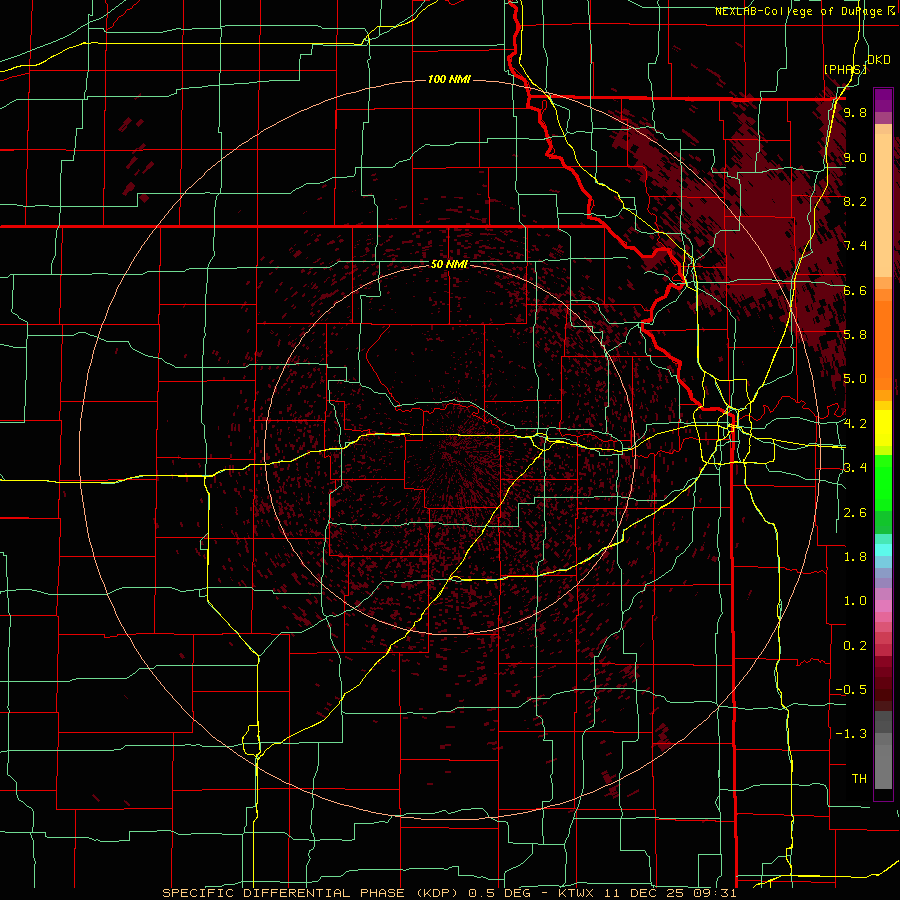Select the 5.8 scale value label

pyautogui.click(x=855, y=335)
